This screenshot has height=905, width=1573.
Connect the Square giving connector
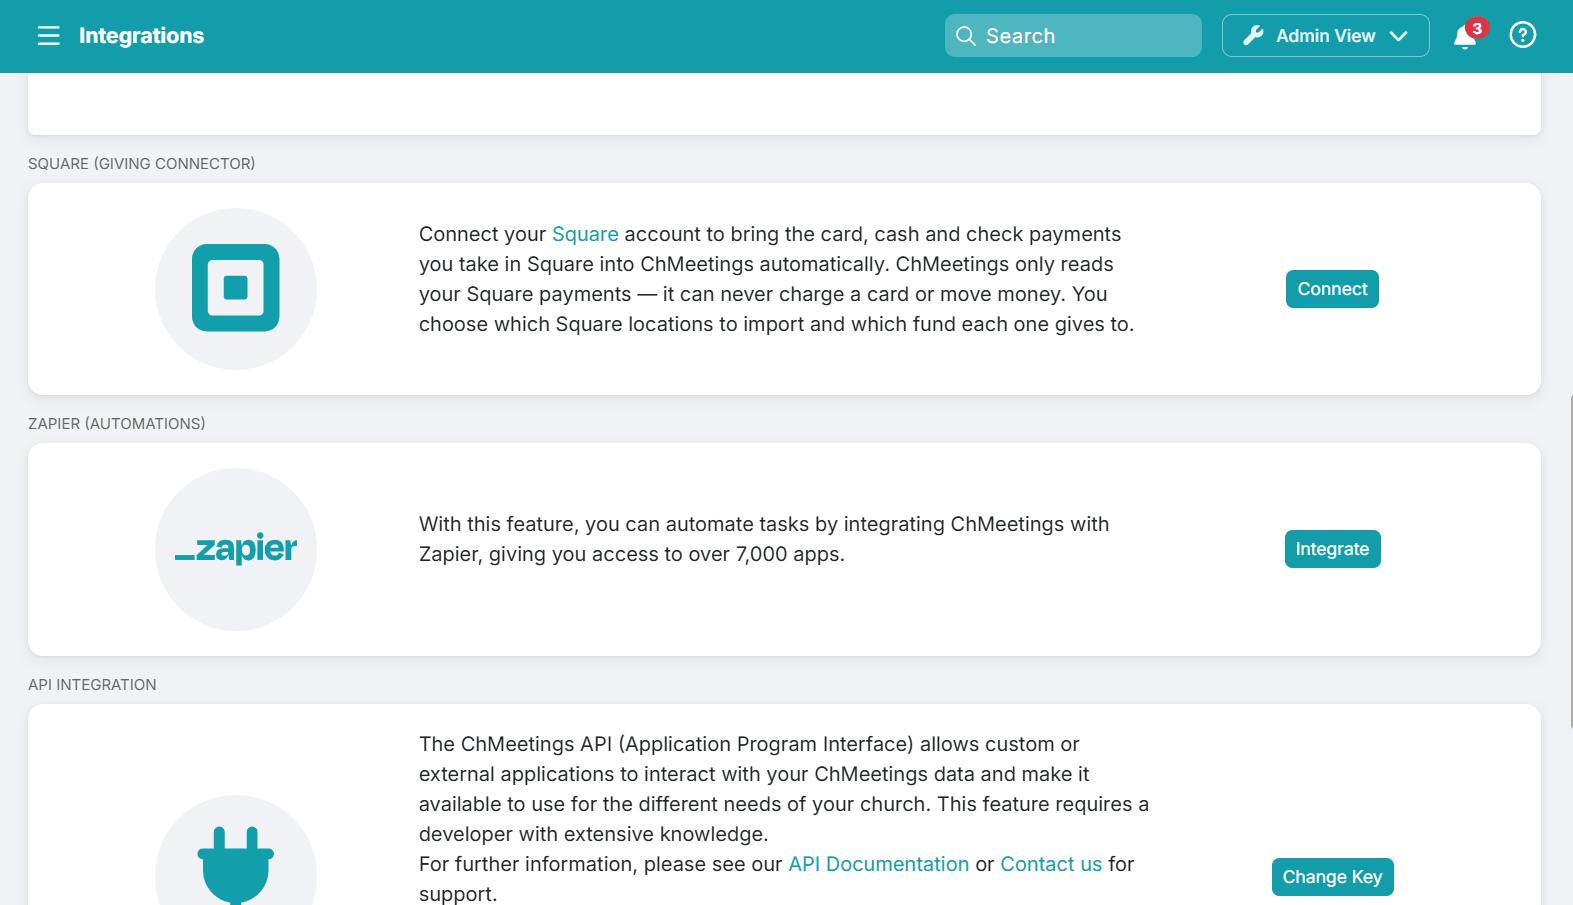(x=1332, y=289)
